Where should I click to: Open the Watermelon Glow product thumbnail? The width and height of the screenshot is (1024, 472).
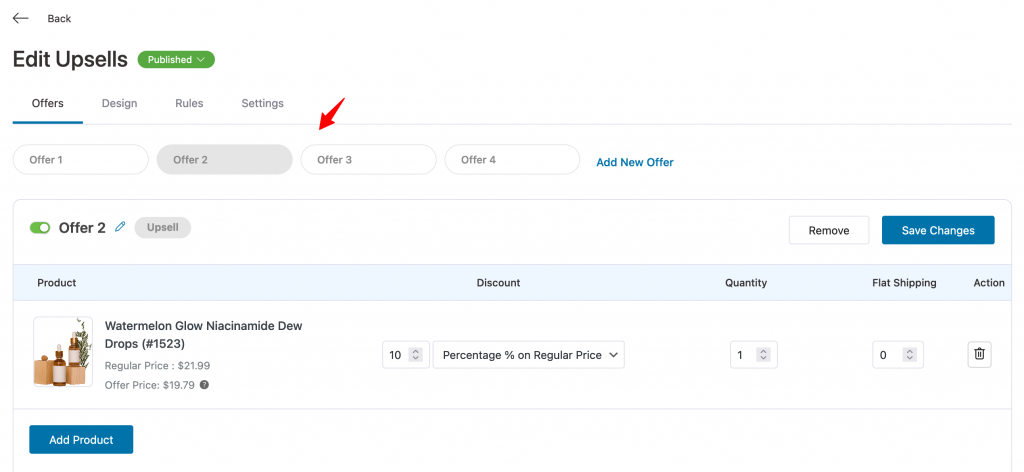(63, 352)
